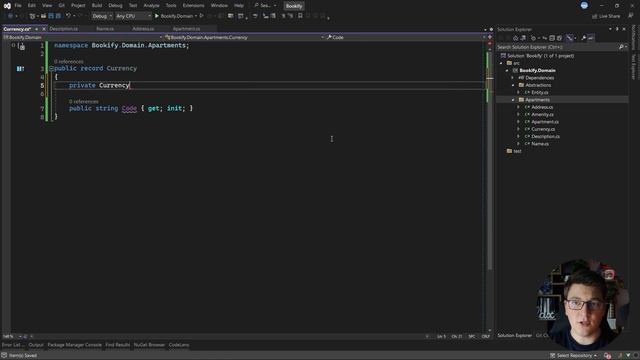This screenshot has height=360, width=640.
Task: Open Description.cs in Solution Explorer
Action: click(545, 137)
